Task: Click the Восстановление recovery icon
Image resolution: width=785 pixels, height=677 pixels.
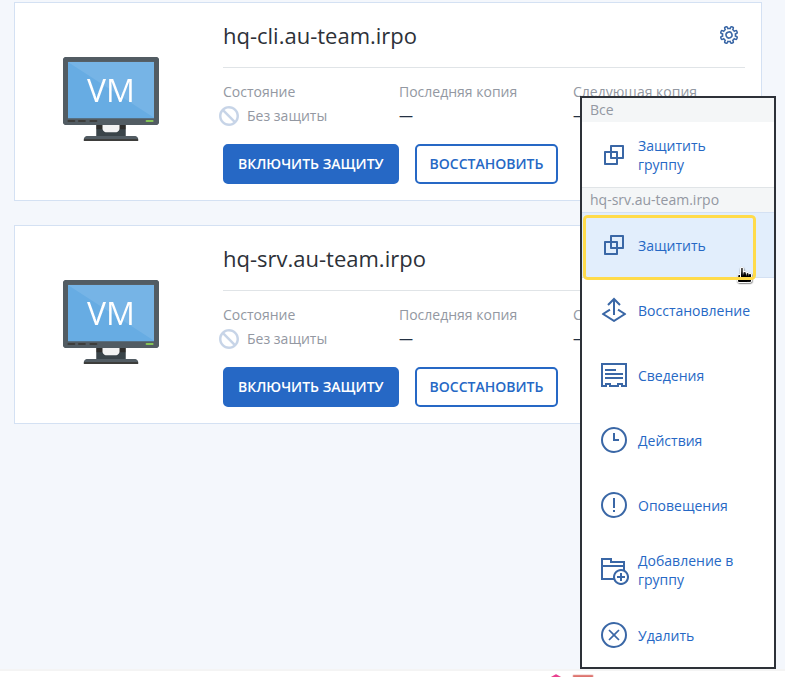Action: 613,310
